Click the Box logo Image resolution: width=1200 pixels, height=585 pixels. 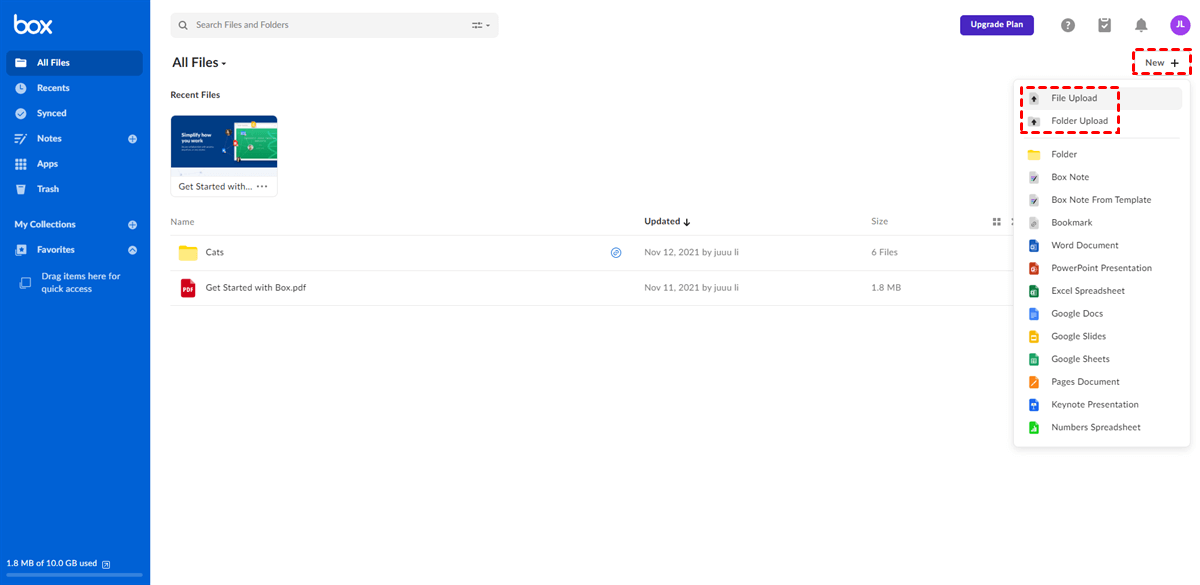point(33,25)
